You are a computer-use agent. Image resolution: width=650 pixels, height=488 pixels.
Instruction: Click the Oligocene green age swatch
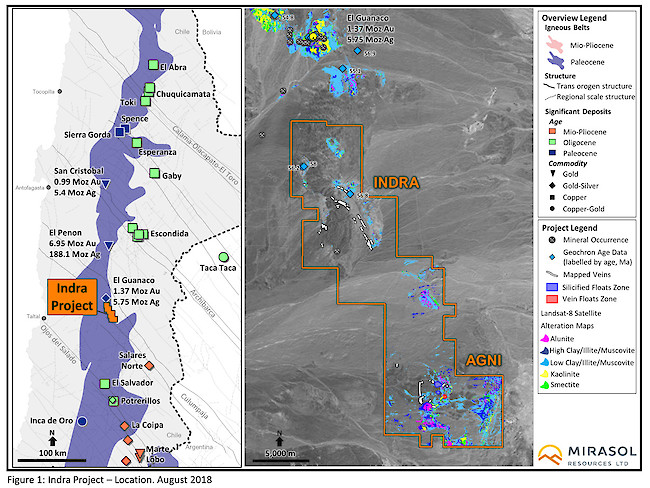click(x=547, y=138)
